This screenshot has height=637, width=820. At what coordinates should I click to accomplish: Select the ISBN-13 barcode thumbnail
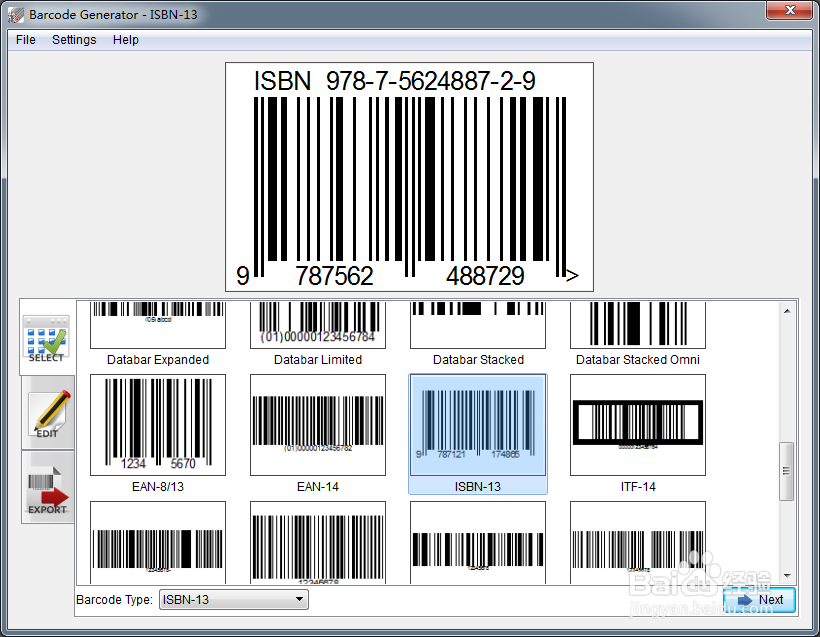click(478, 425)
